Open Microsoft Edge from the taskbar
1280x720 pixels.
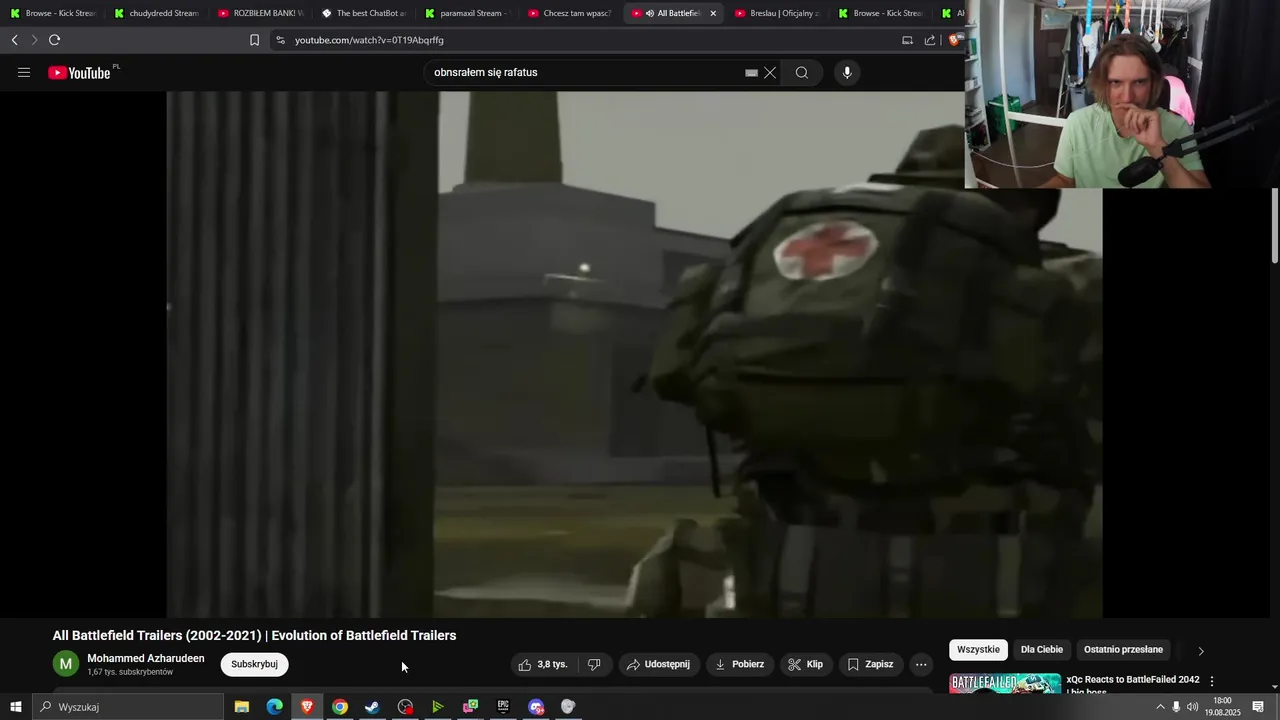pos(274,707)
